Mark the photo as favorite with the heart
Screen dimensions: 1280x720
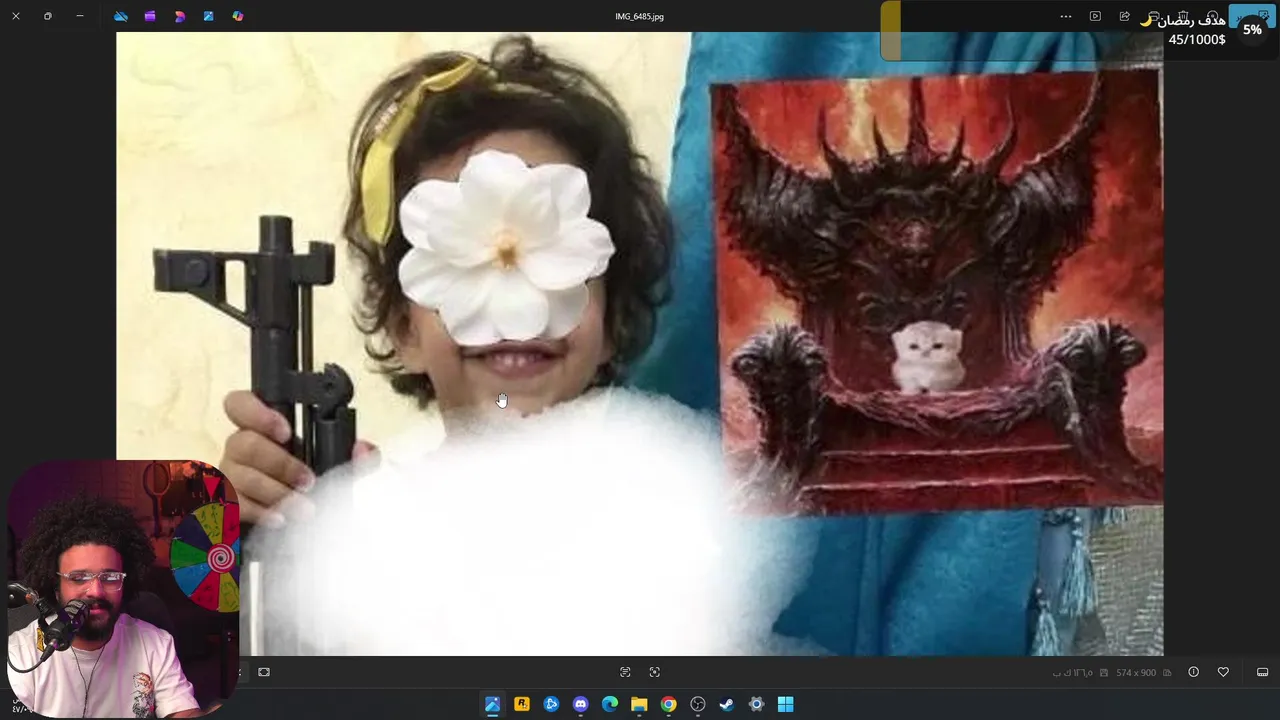pos(1223,672)
